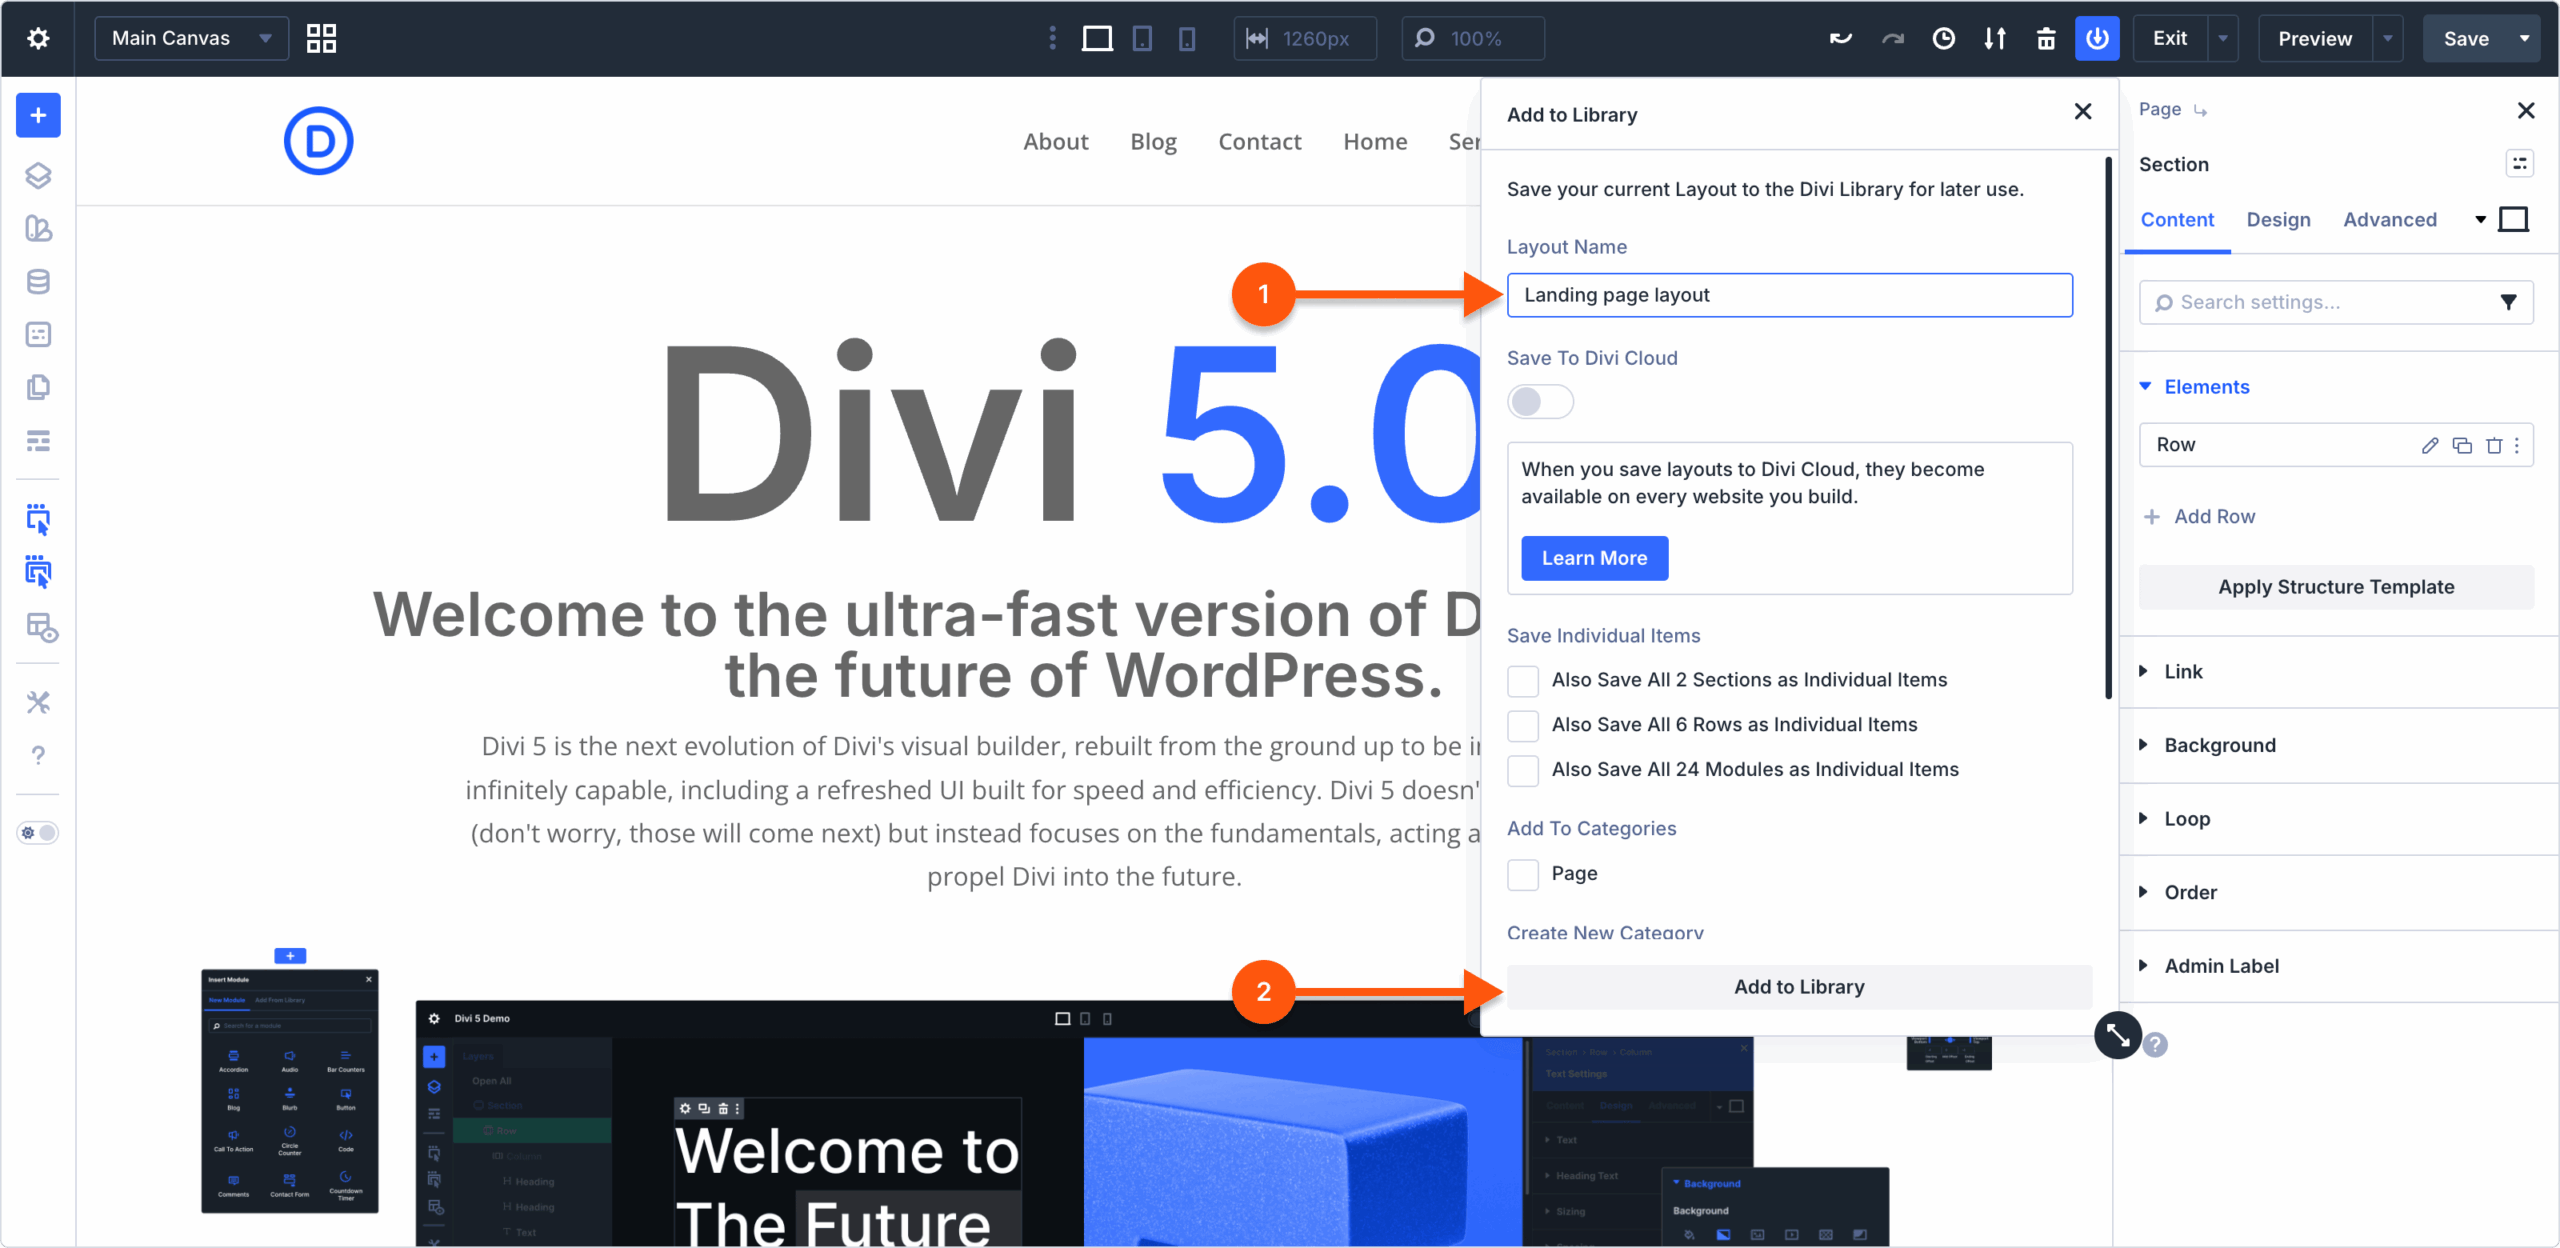The width and height of the screenshot is (2560, 1248).
Task: Click the Learn More button
Action: tap(1594, 558)
